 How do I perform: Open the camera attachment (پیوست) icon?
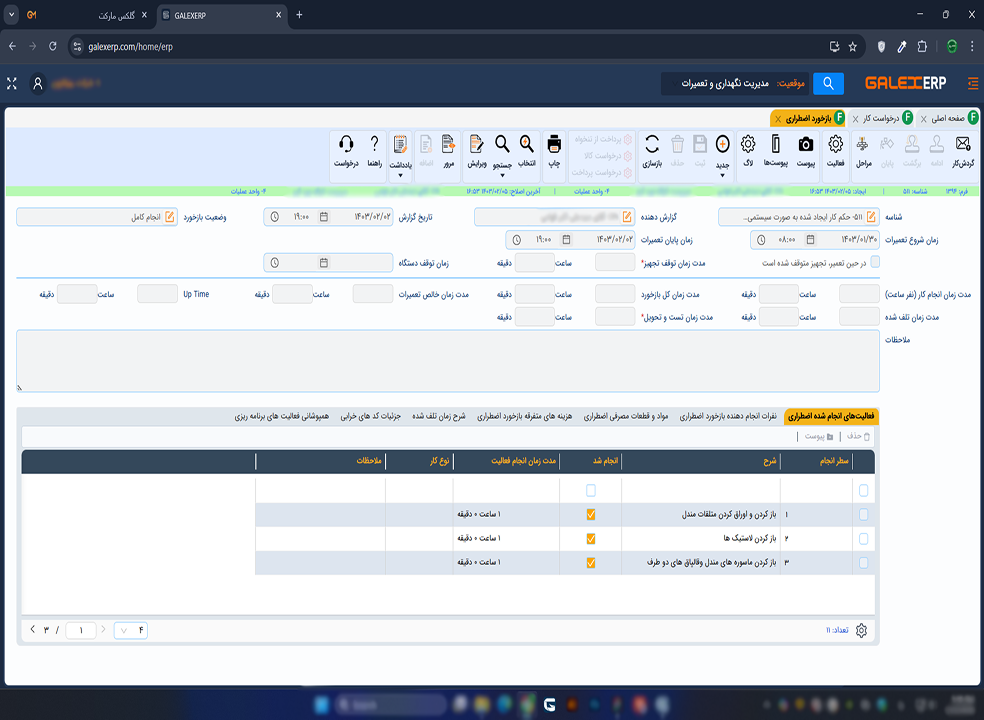[x=805, y=144]
